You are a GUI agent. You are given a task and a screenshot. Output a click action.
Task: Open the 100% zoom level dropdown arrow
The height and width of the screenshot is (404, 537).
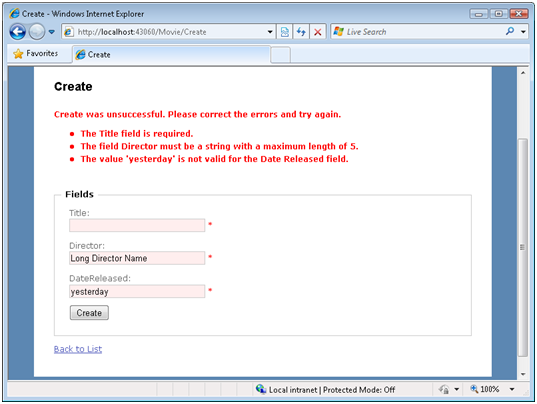click(x=512, y=389)
